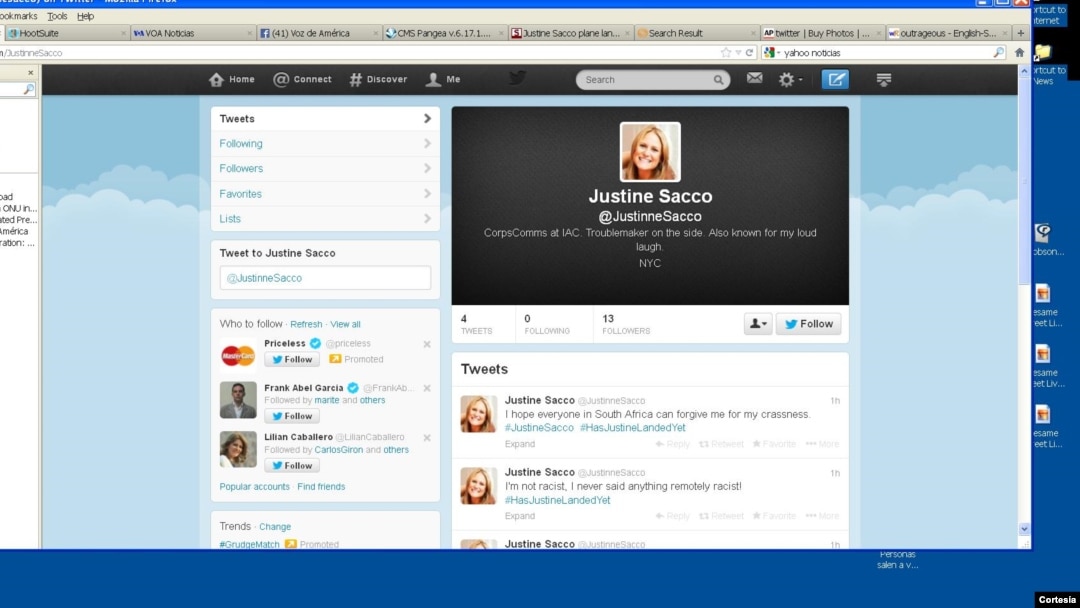Switch to the VOA Noticias tab
The height and width of the screenshot is (608, 1080).
pos(193,33)
